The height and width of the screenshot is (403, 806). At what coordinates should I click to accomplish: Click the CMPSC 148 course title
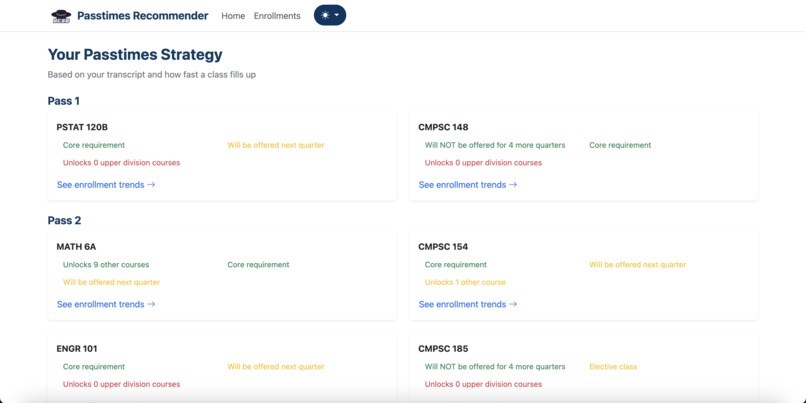tap(444, 127)
